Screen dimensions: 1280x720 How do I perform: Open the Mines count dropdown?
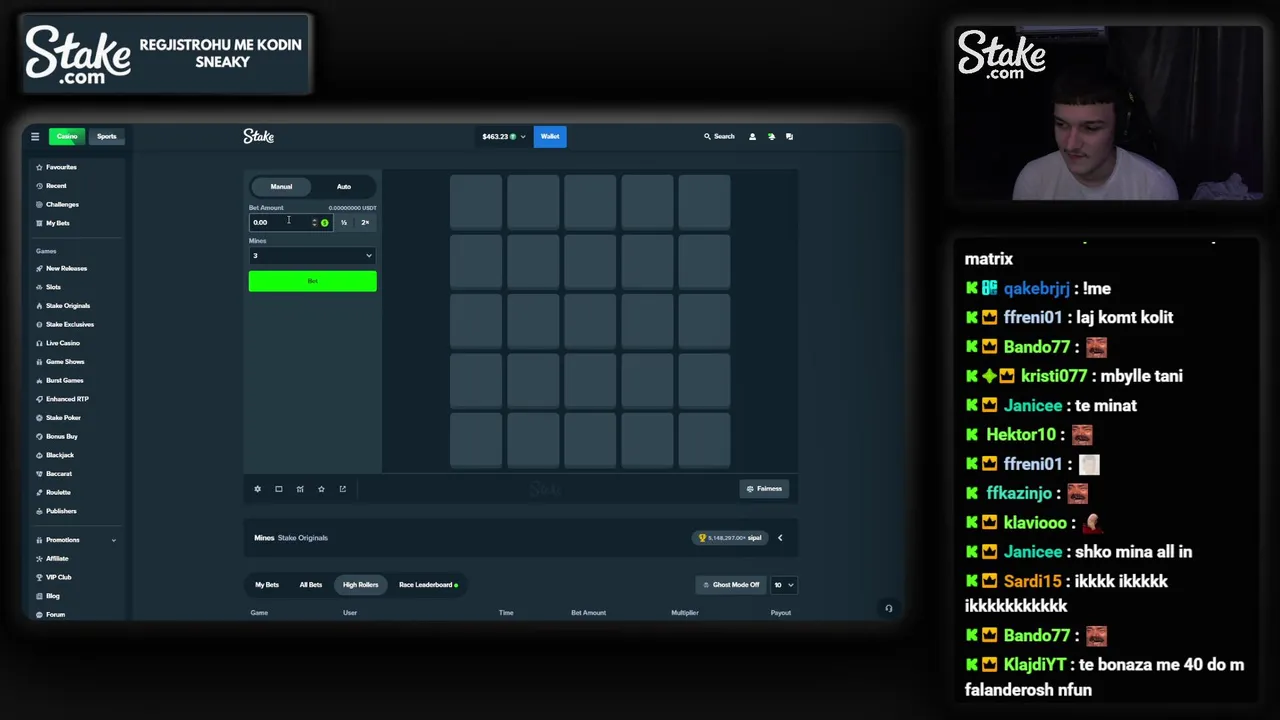312,256
